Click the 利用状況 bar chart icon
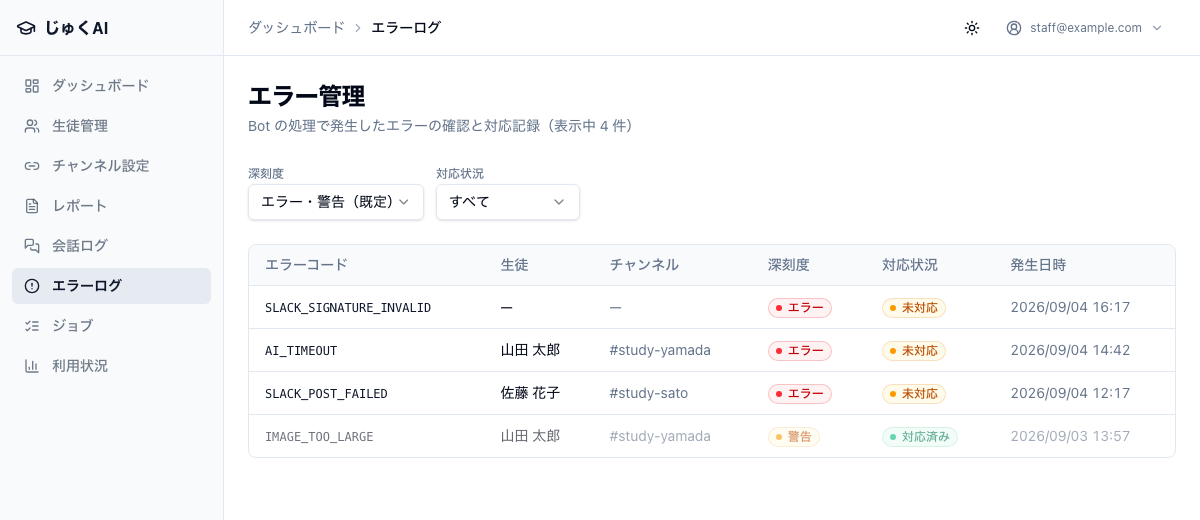This screenshot has width=1200, height=520. click(32, 366)
